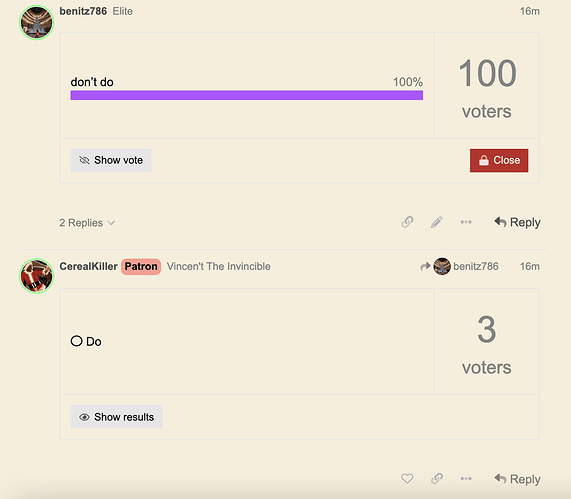Click CerealKiller's avatar thumbnail
The width and height of the screenshot is (571, 499).
pyautogui.click(x=36, y=276)
